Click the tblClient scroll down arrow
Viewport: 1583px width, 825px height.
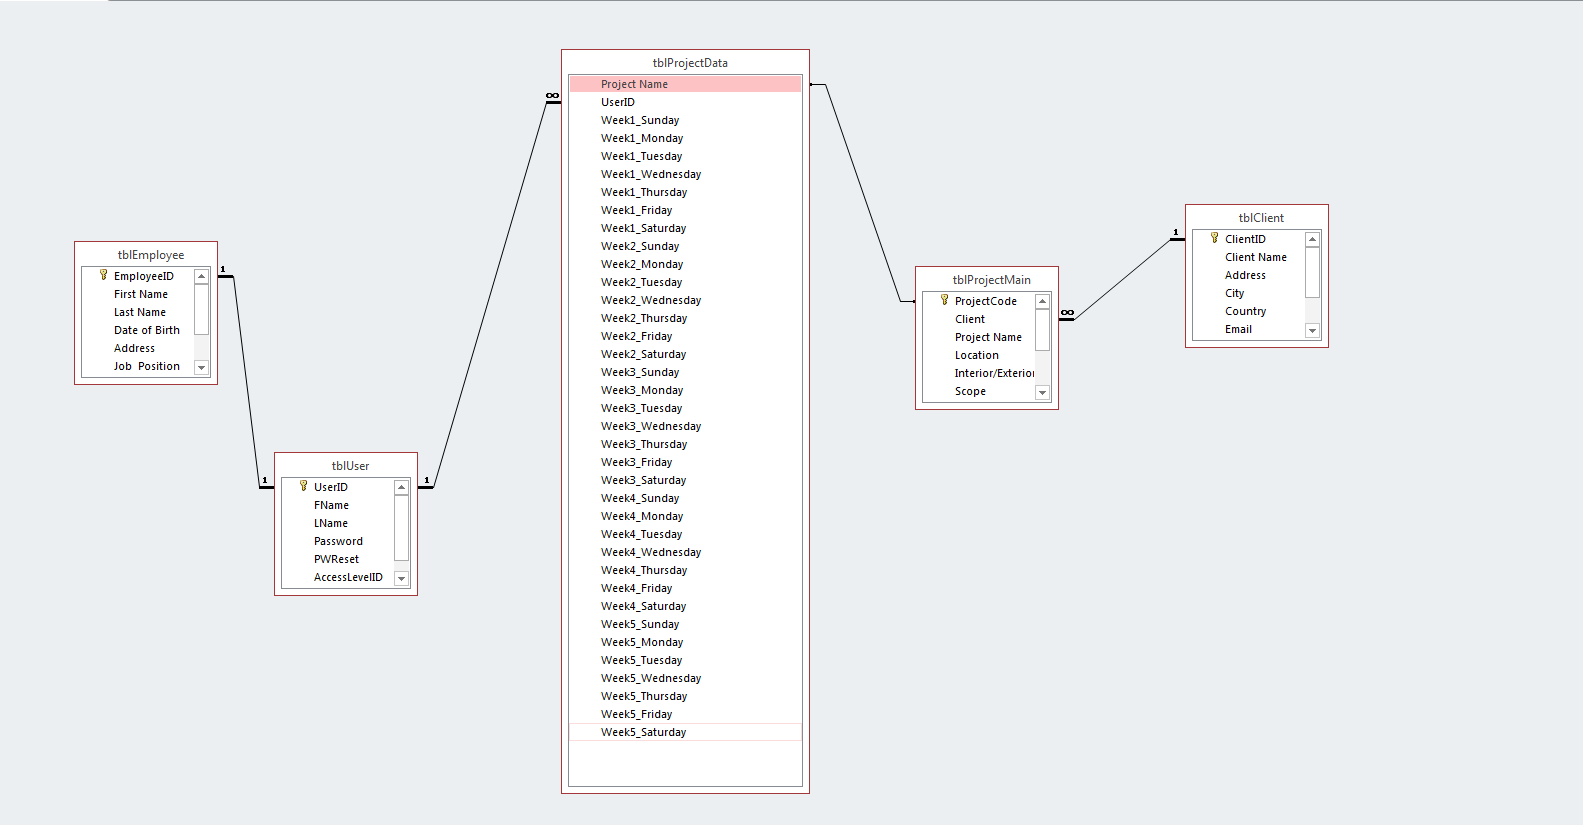1312,330
